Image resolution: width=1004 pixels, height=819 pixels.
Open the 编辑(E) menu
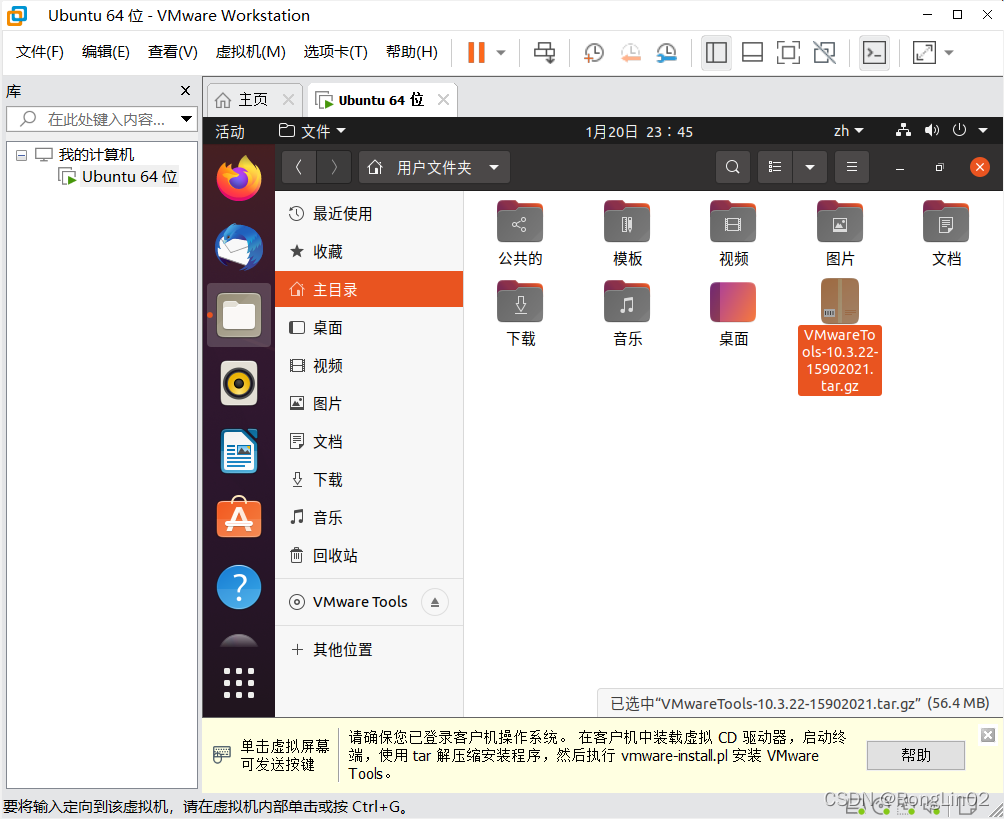pos(106,52)
